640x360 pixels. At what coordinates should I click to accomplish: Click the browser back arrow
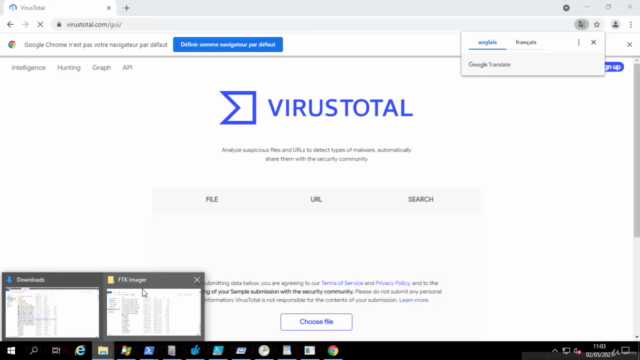[x=10, y=24]
